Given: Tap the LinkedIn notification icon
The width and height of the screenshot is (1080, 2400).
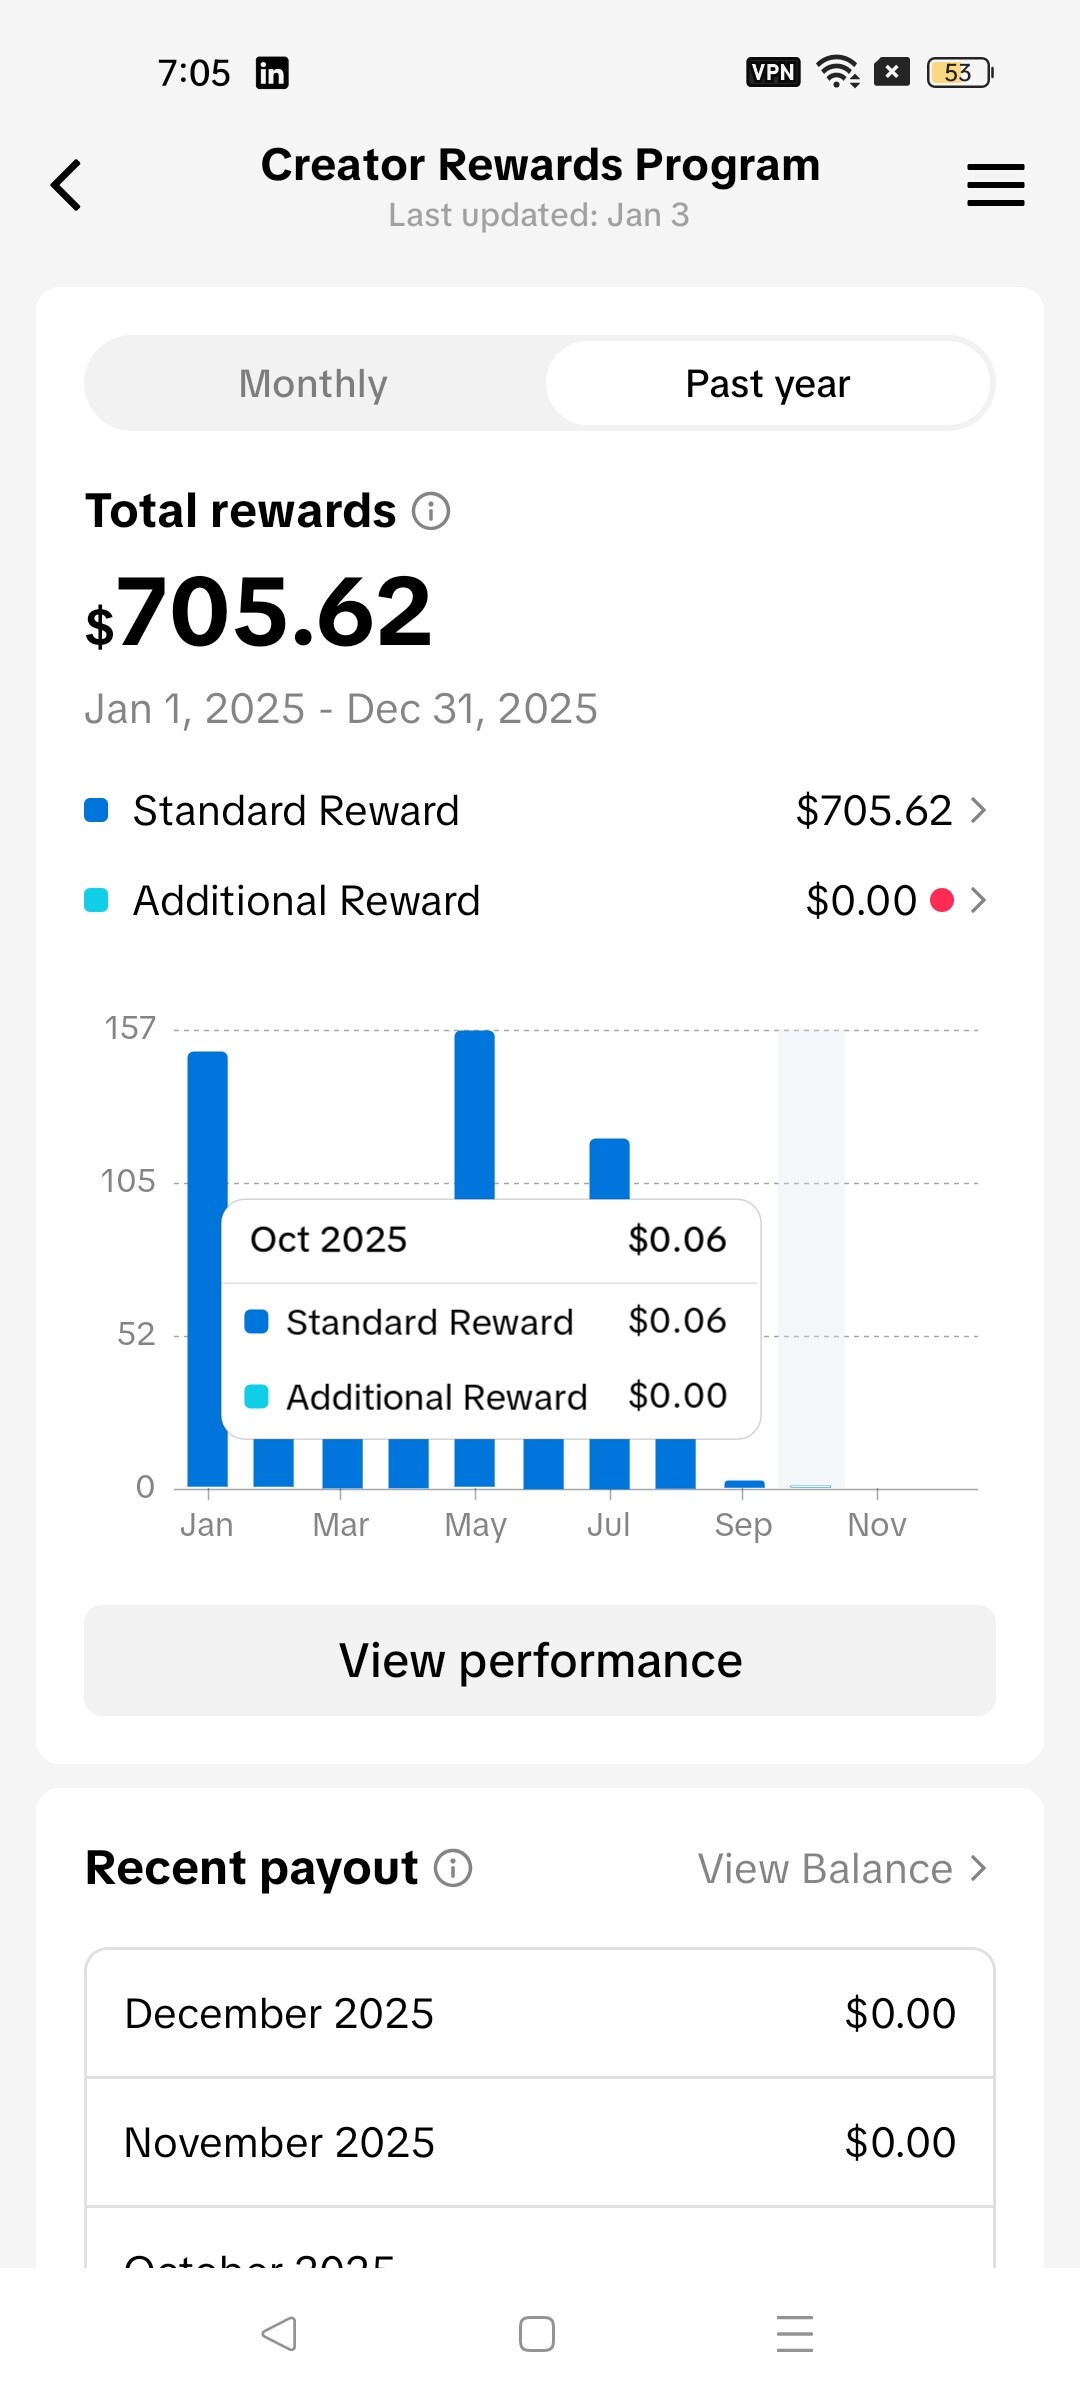Looking at the screenshot, I should pos(272,73).
